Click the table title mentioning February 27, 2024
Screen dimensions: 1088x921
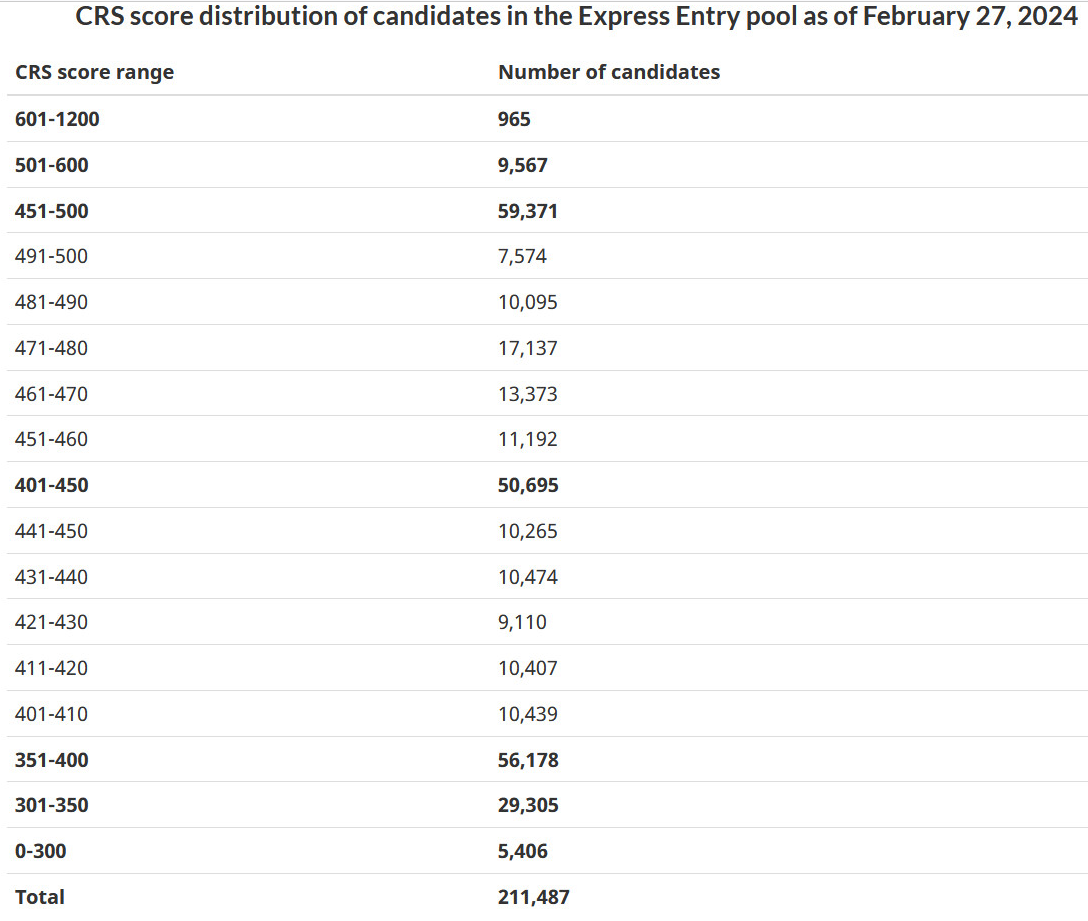[x=577, y=16]
